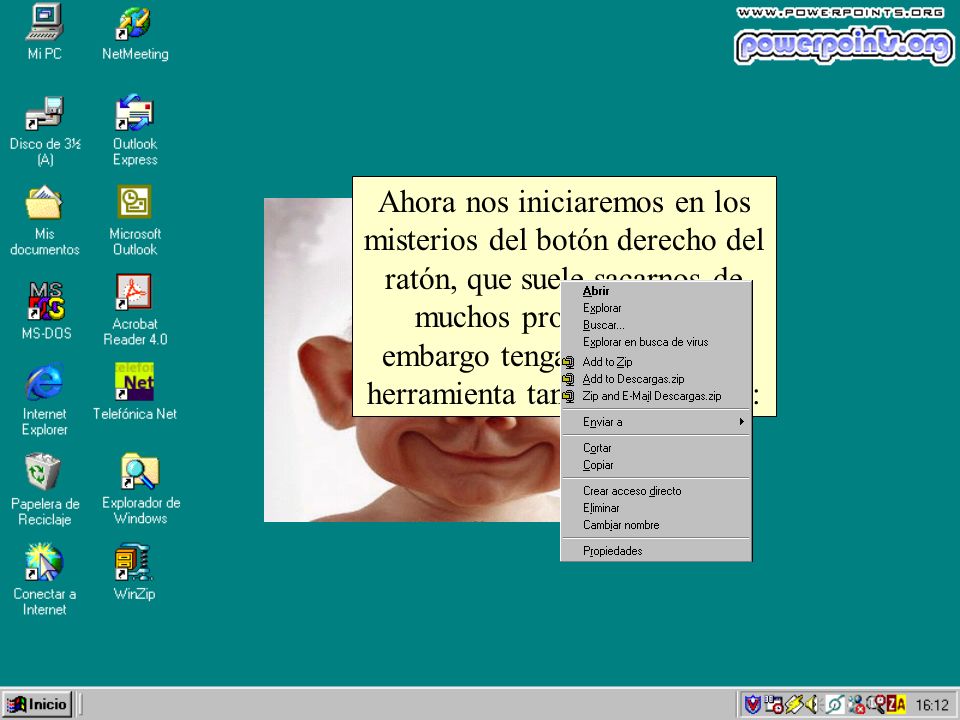Click the magnifier tray icon
Viewport: 960px width, 720px height.
point(876,704)
